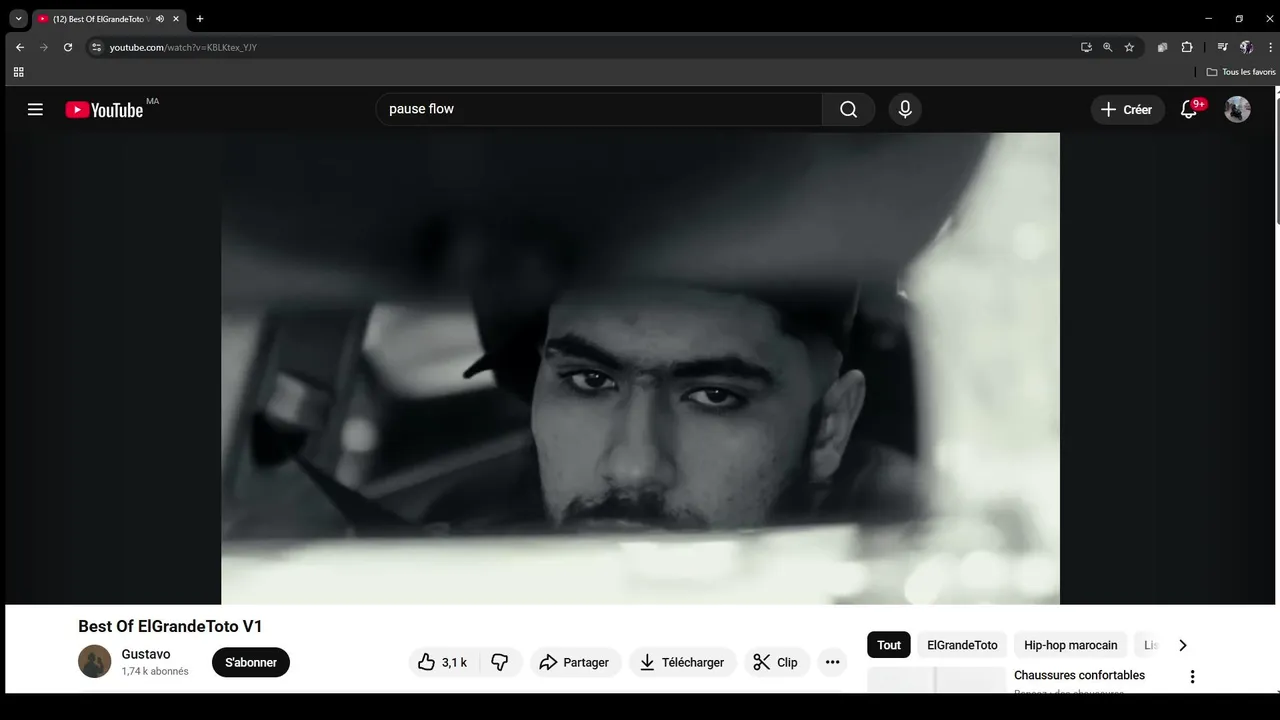Open the YouTube account avatar menu
The image size is (1280, 720).
coord(1238,109)
